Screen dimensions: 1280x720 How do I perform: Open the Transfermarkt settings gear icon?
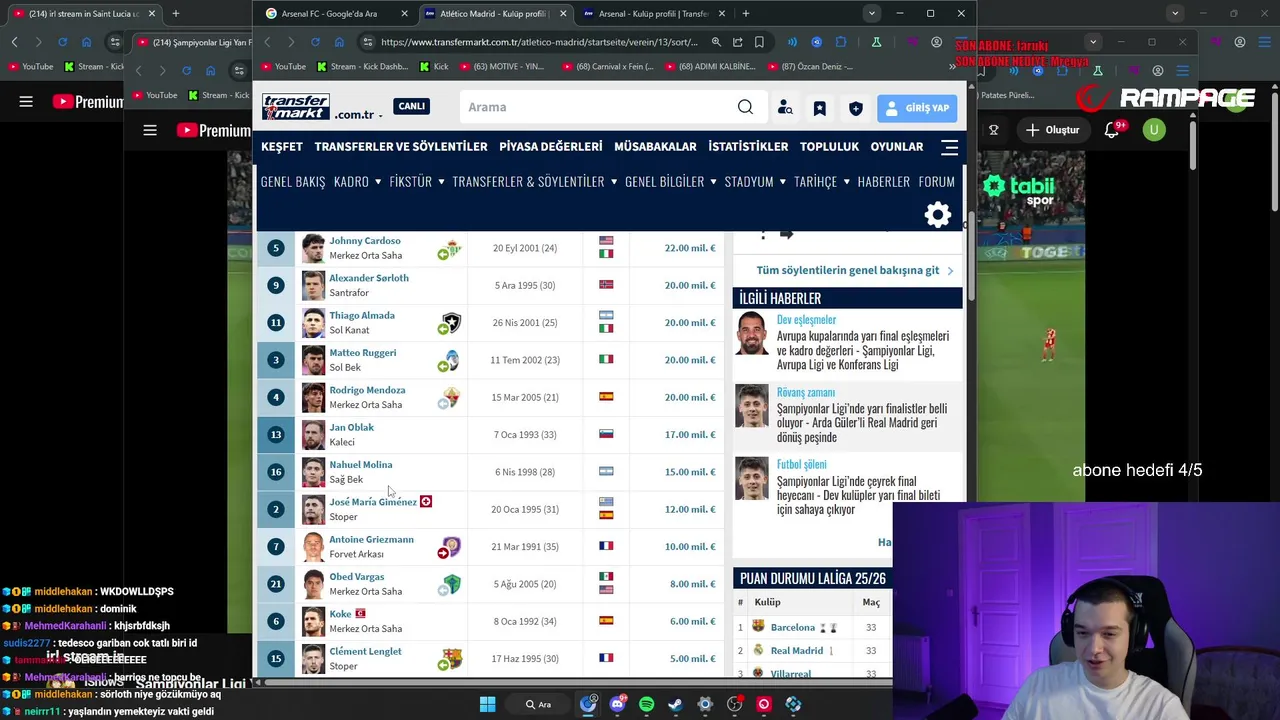[937, 215]
